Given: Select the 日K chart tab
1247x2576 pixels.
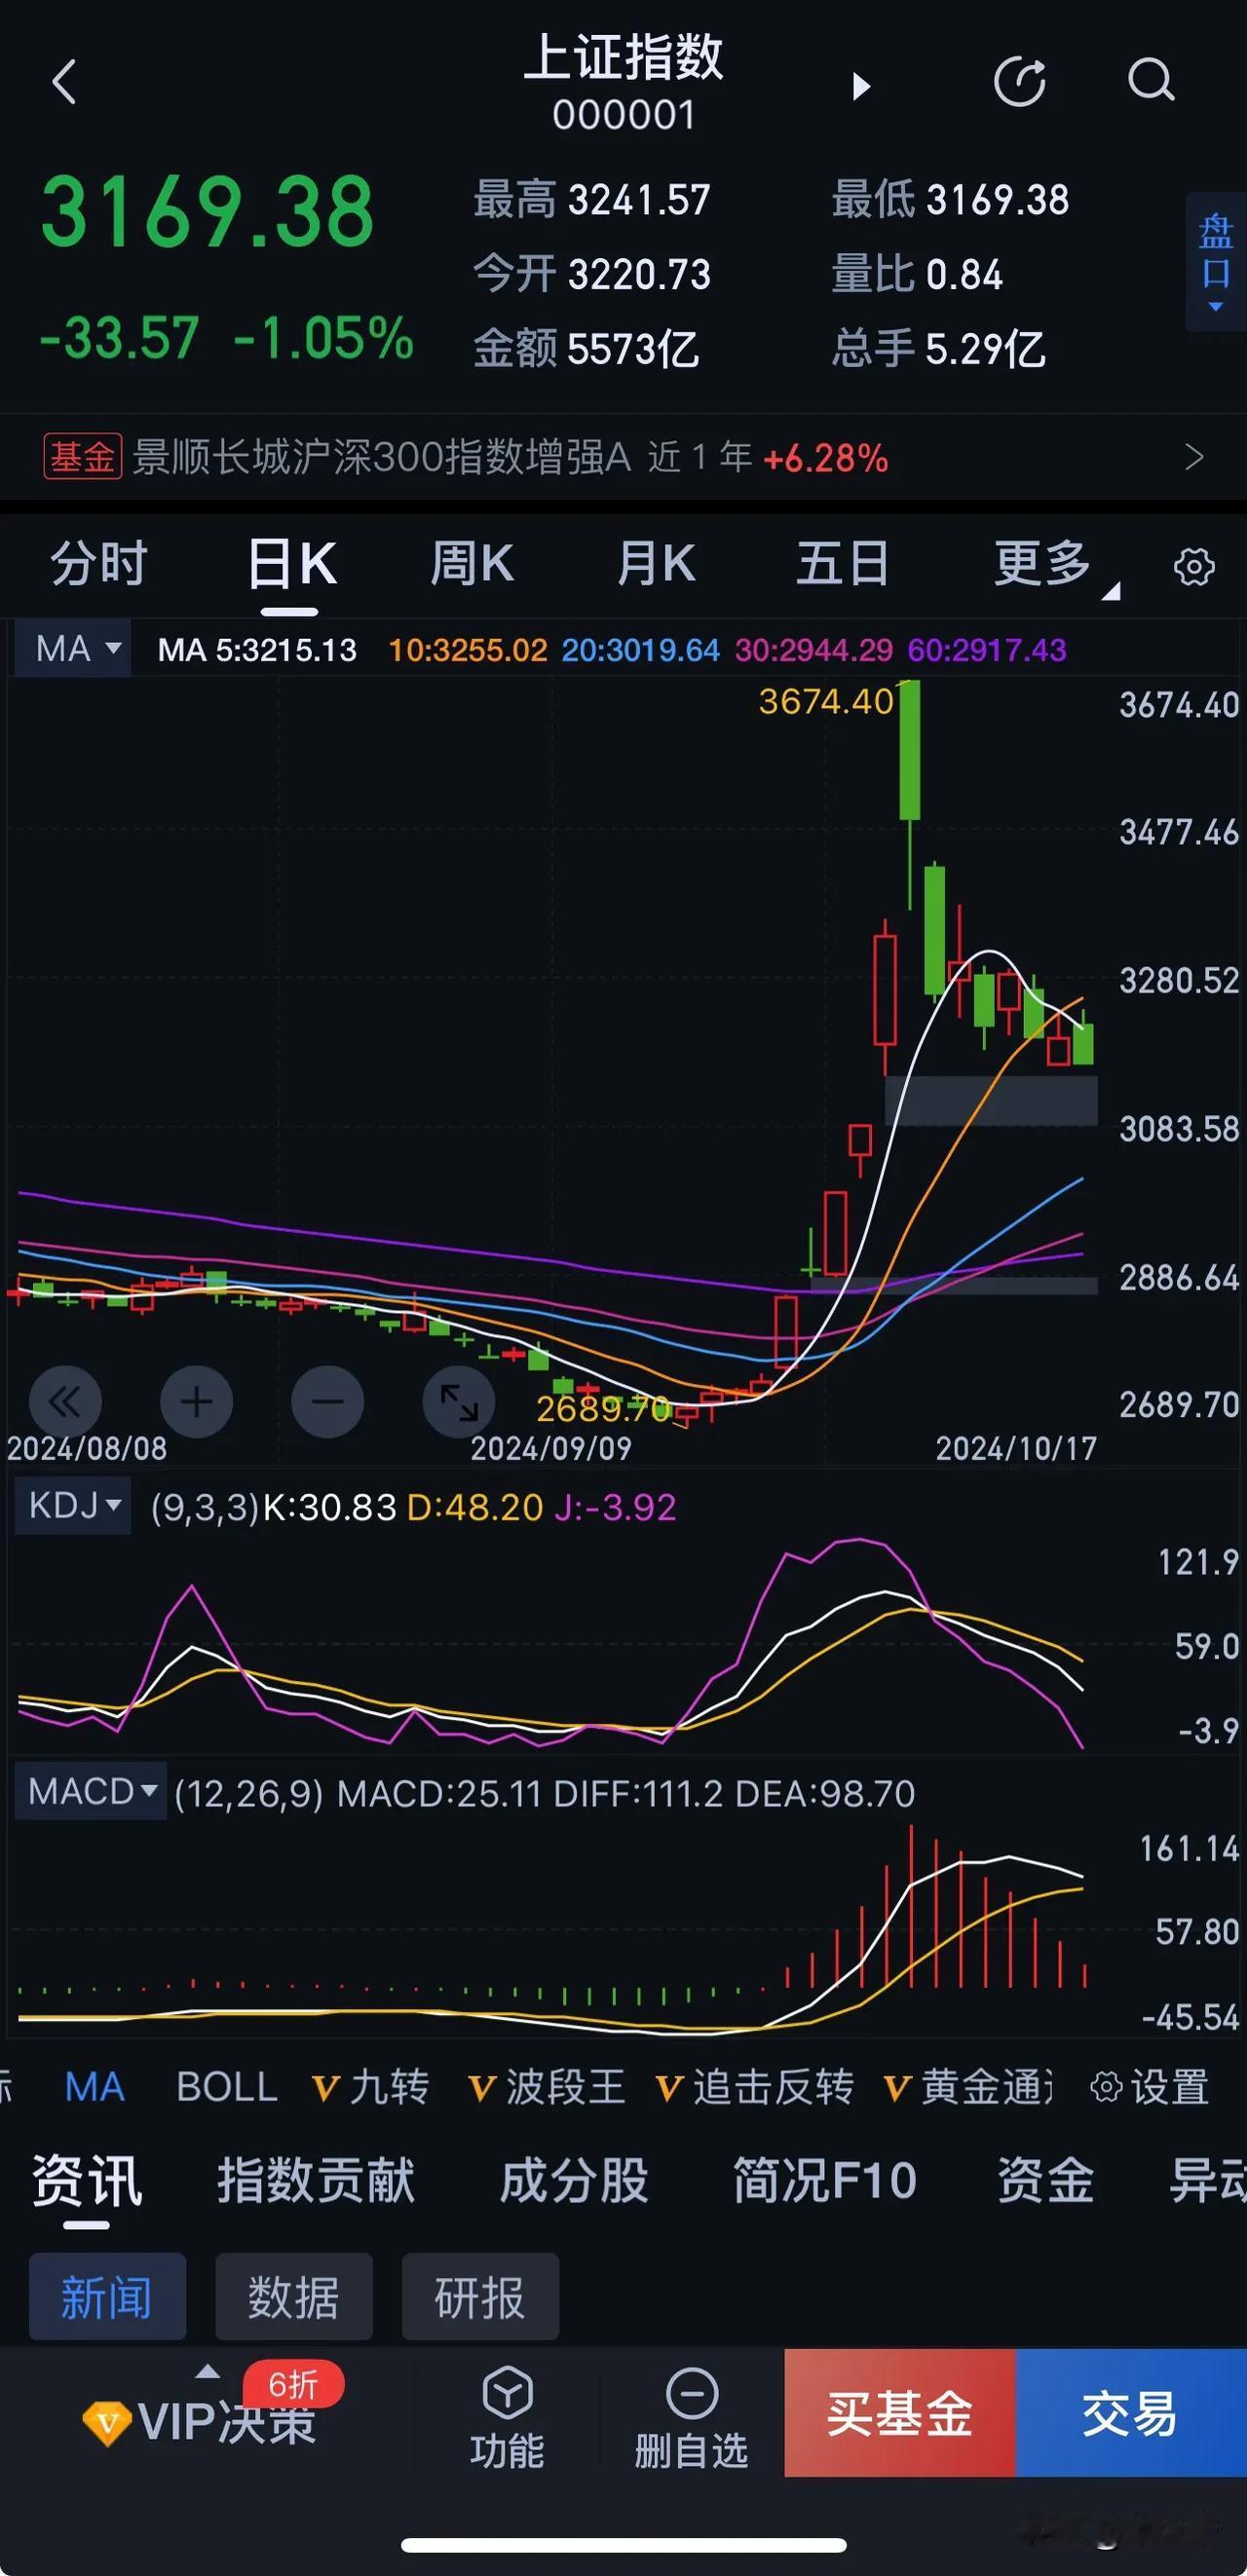Looking at the screenshot, I should pos(291,565).
